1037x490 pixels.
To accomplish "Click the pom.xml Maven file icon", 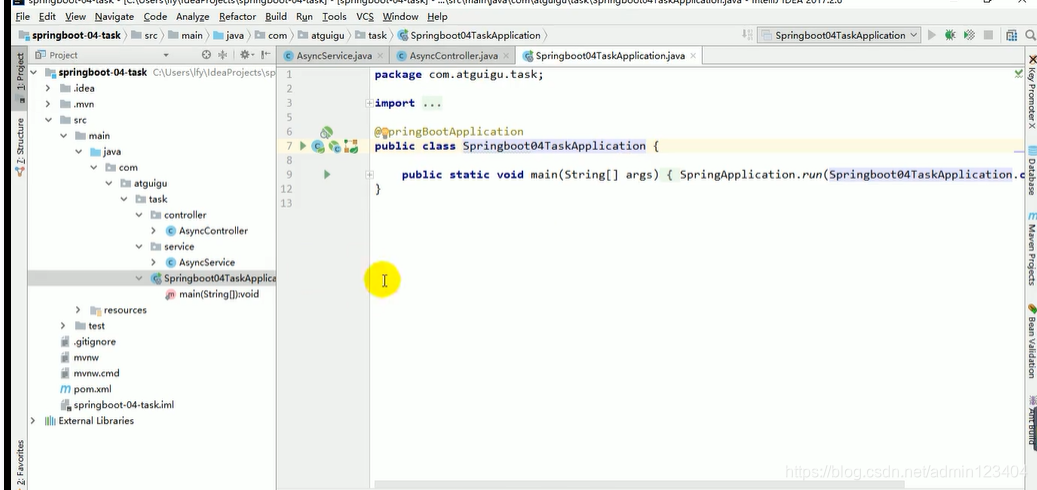I will 65,389.
